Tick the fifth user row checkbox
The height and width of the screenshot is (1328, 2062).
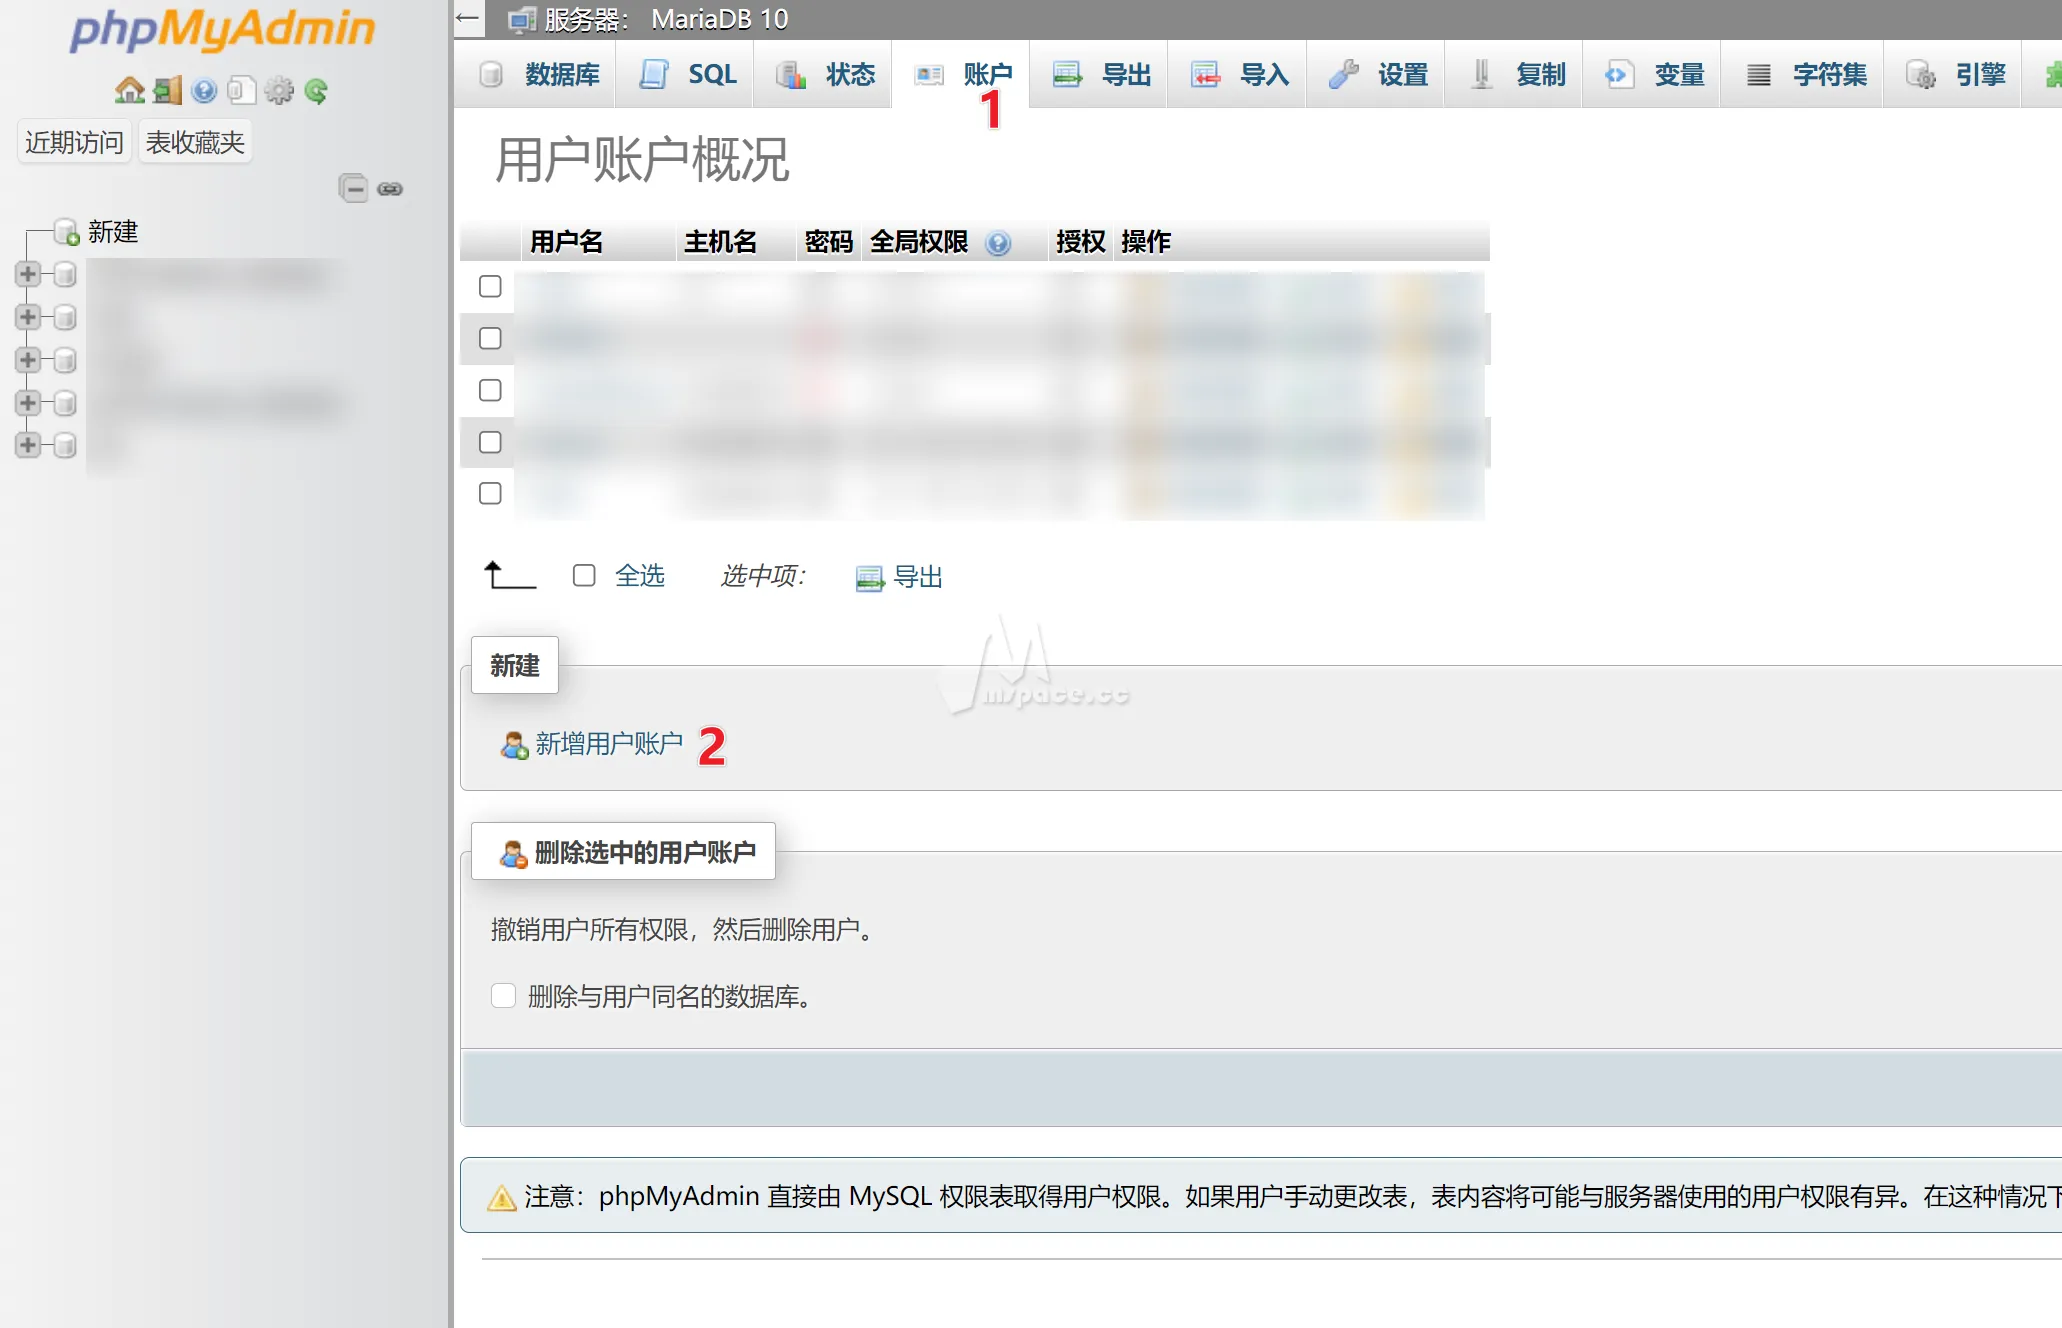(490, 494)
